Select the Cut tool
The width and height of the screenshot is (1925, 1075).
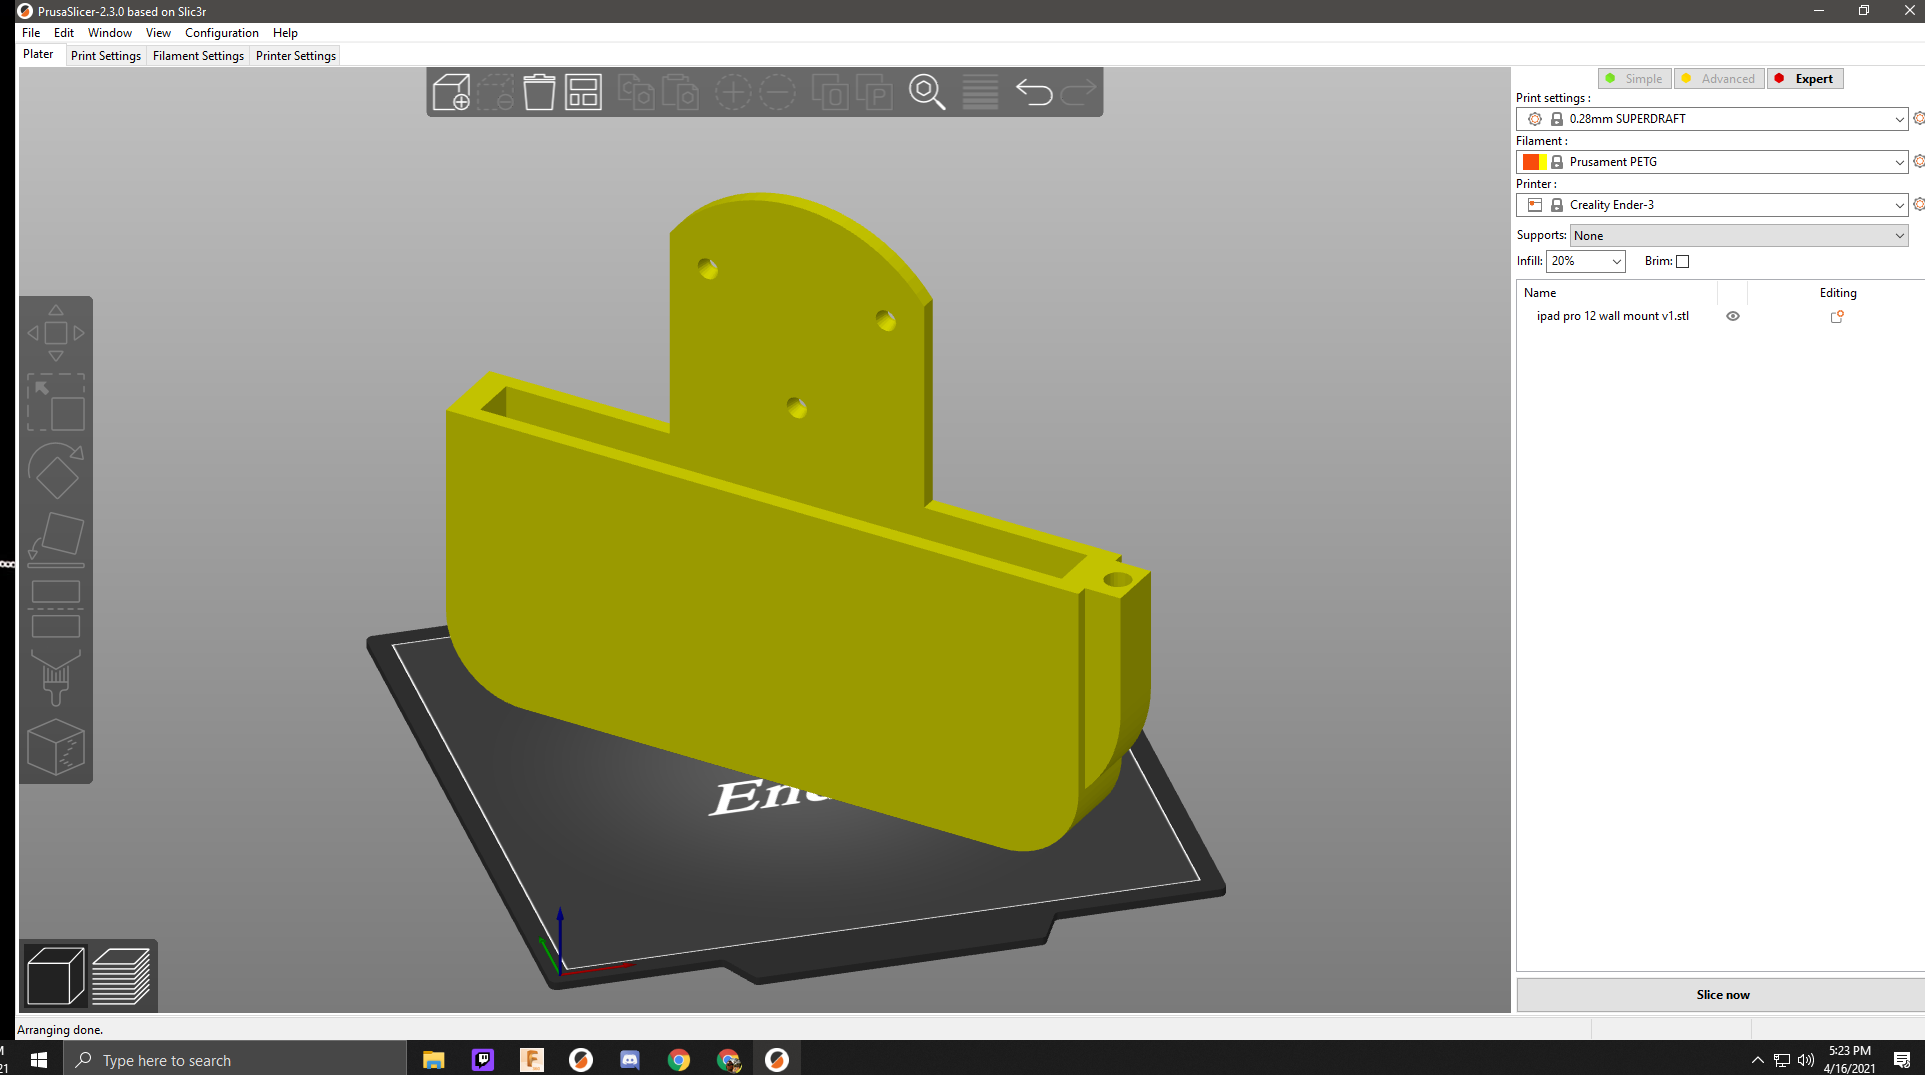tap(56, 609)
